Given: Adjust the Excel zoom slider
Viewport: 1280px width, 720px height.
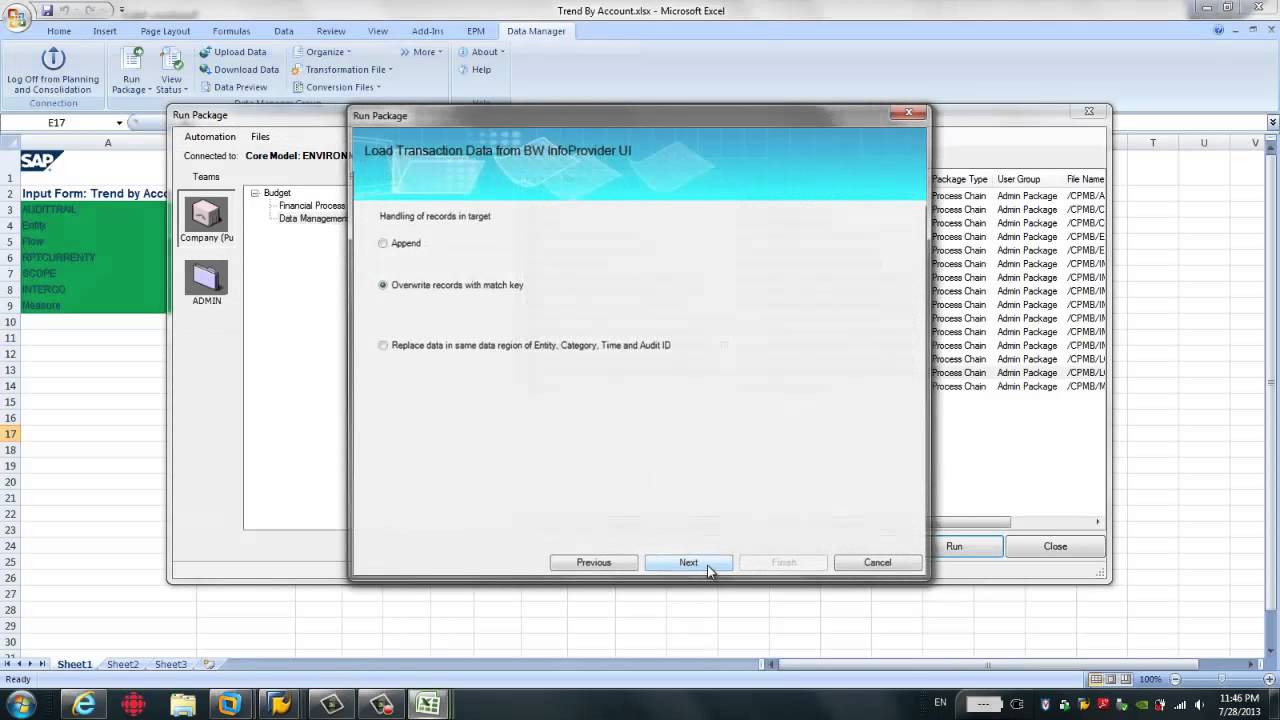Looking at the screenshot, I should 1220,680.
